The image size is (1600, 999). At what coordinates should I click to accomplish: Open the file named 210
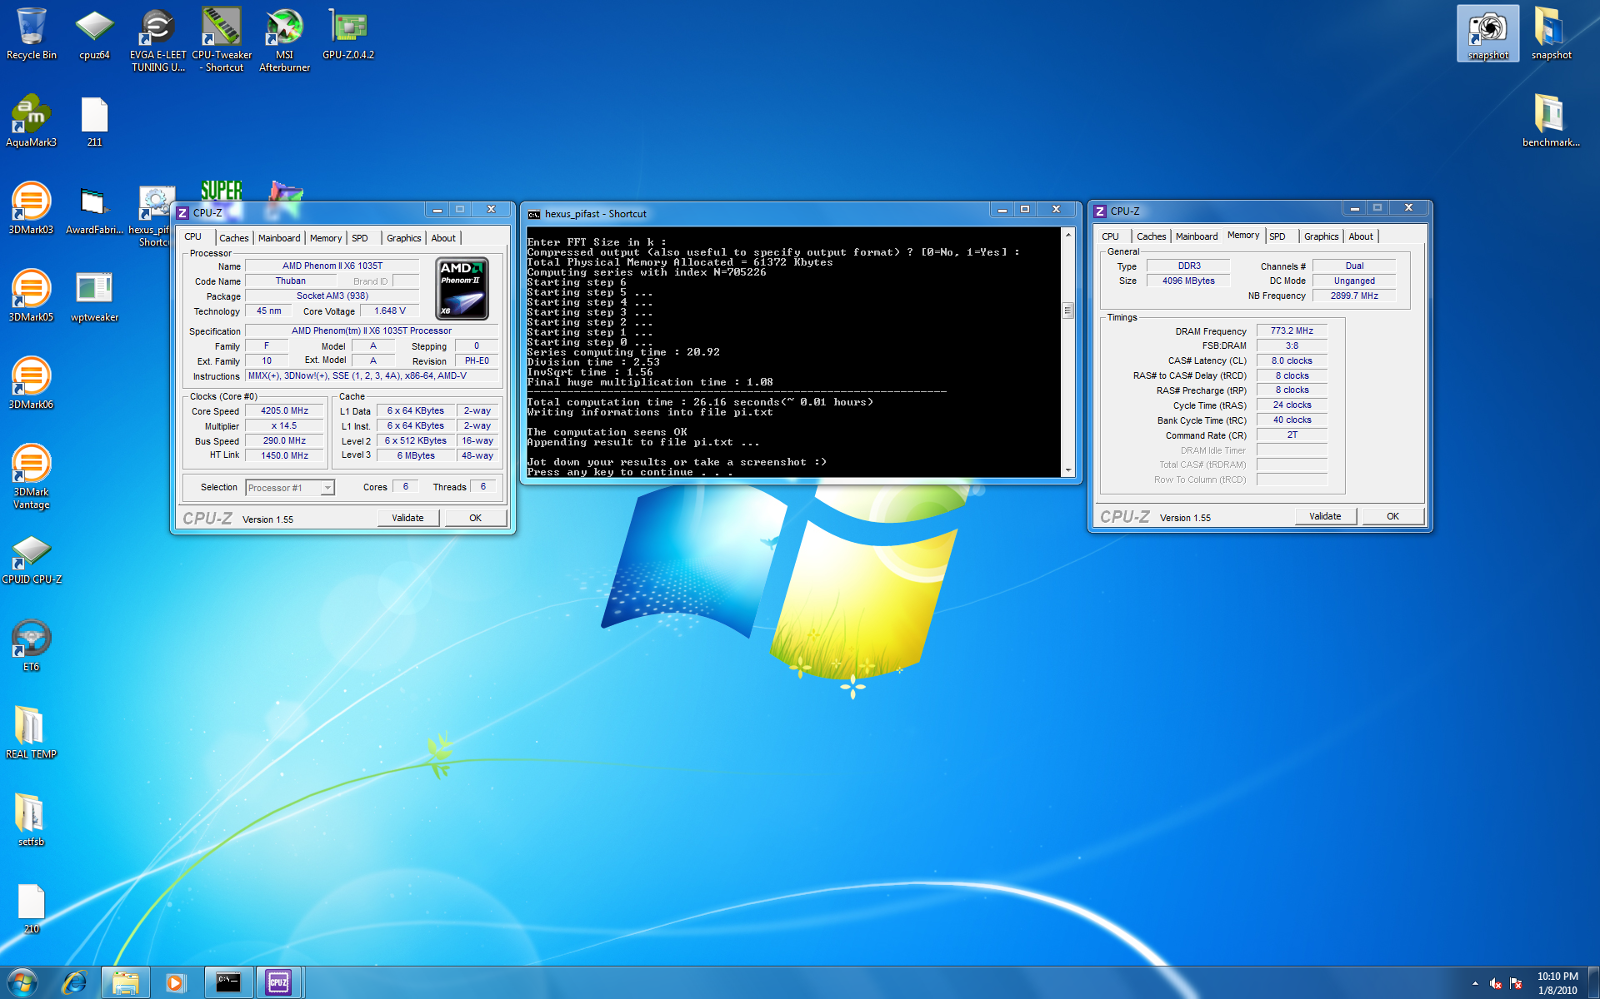click(31, 907)
